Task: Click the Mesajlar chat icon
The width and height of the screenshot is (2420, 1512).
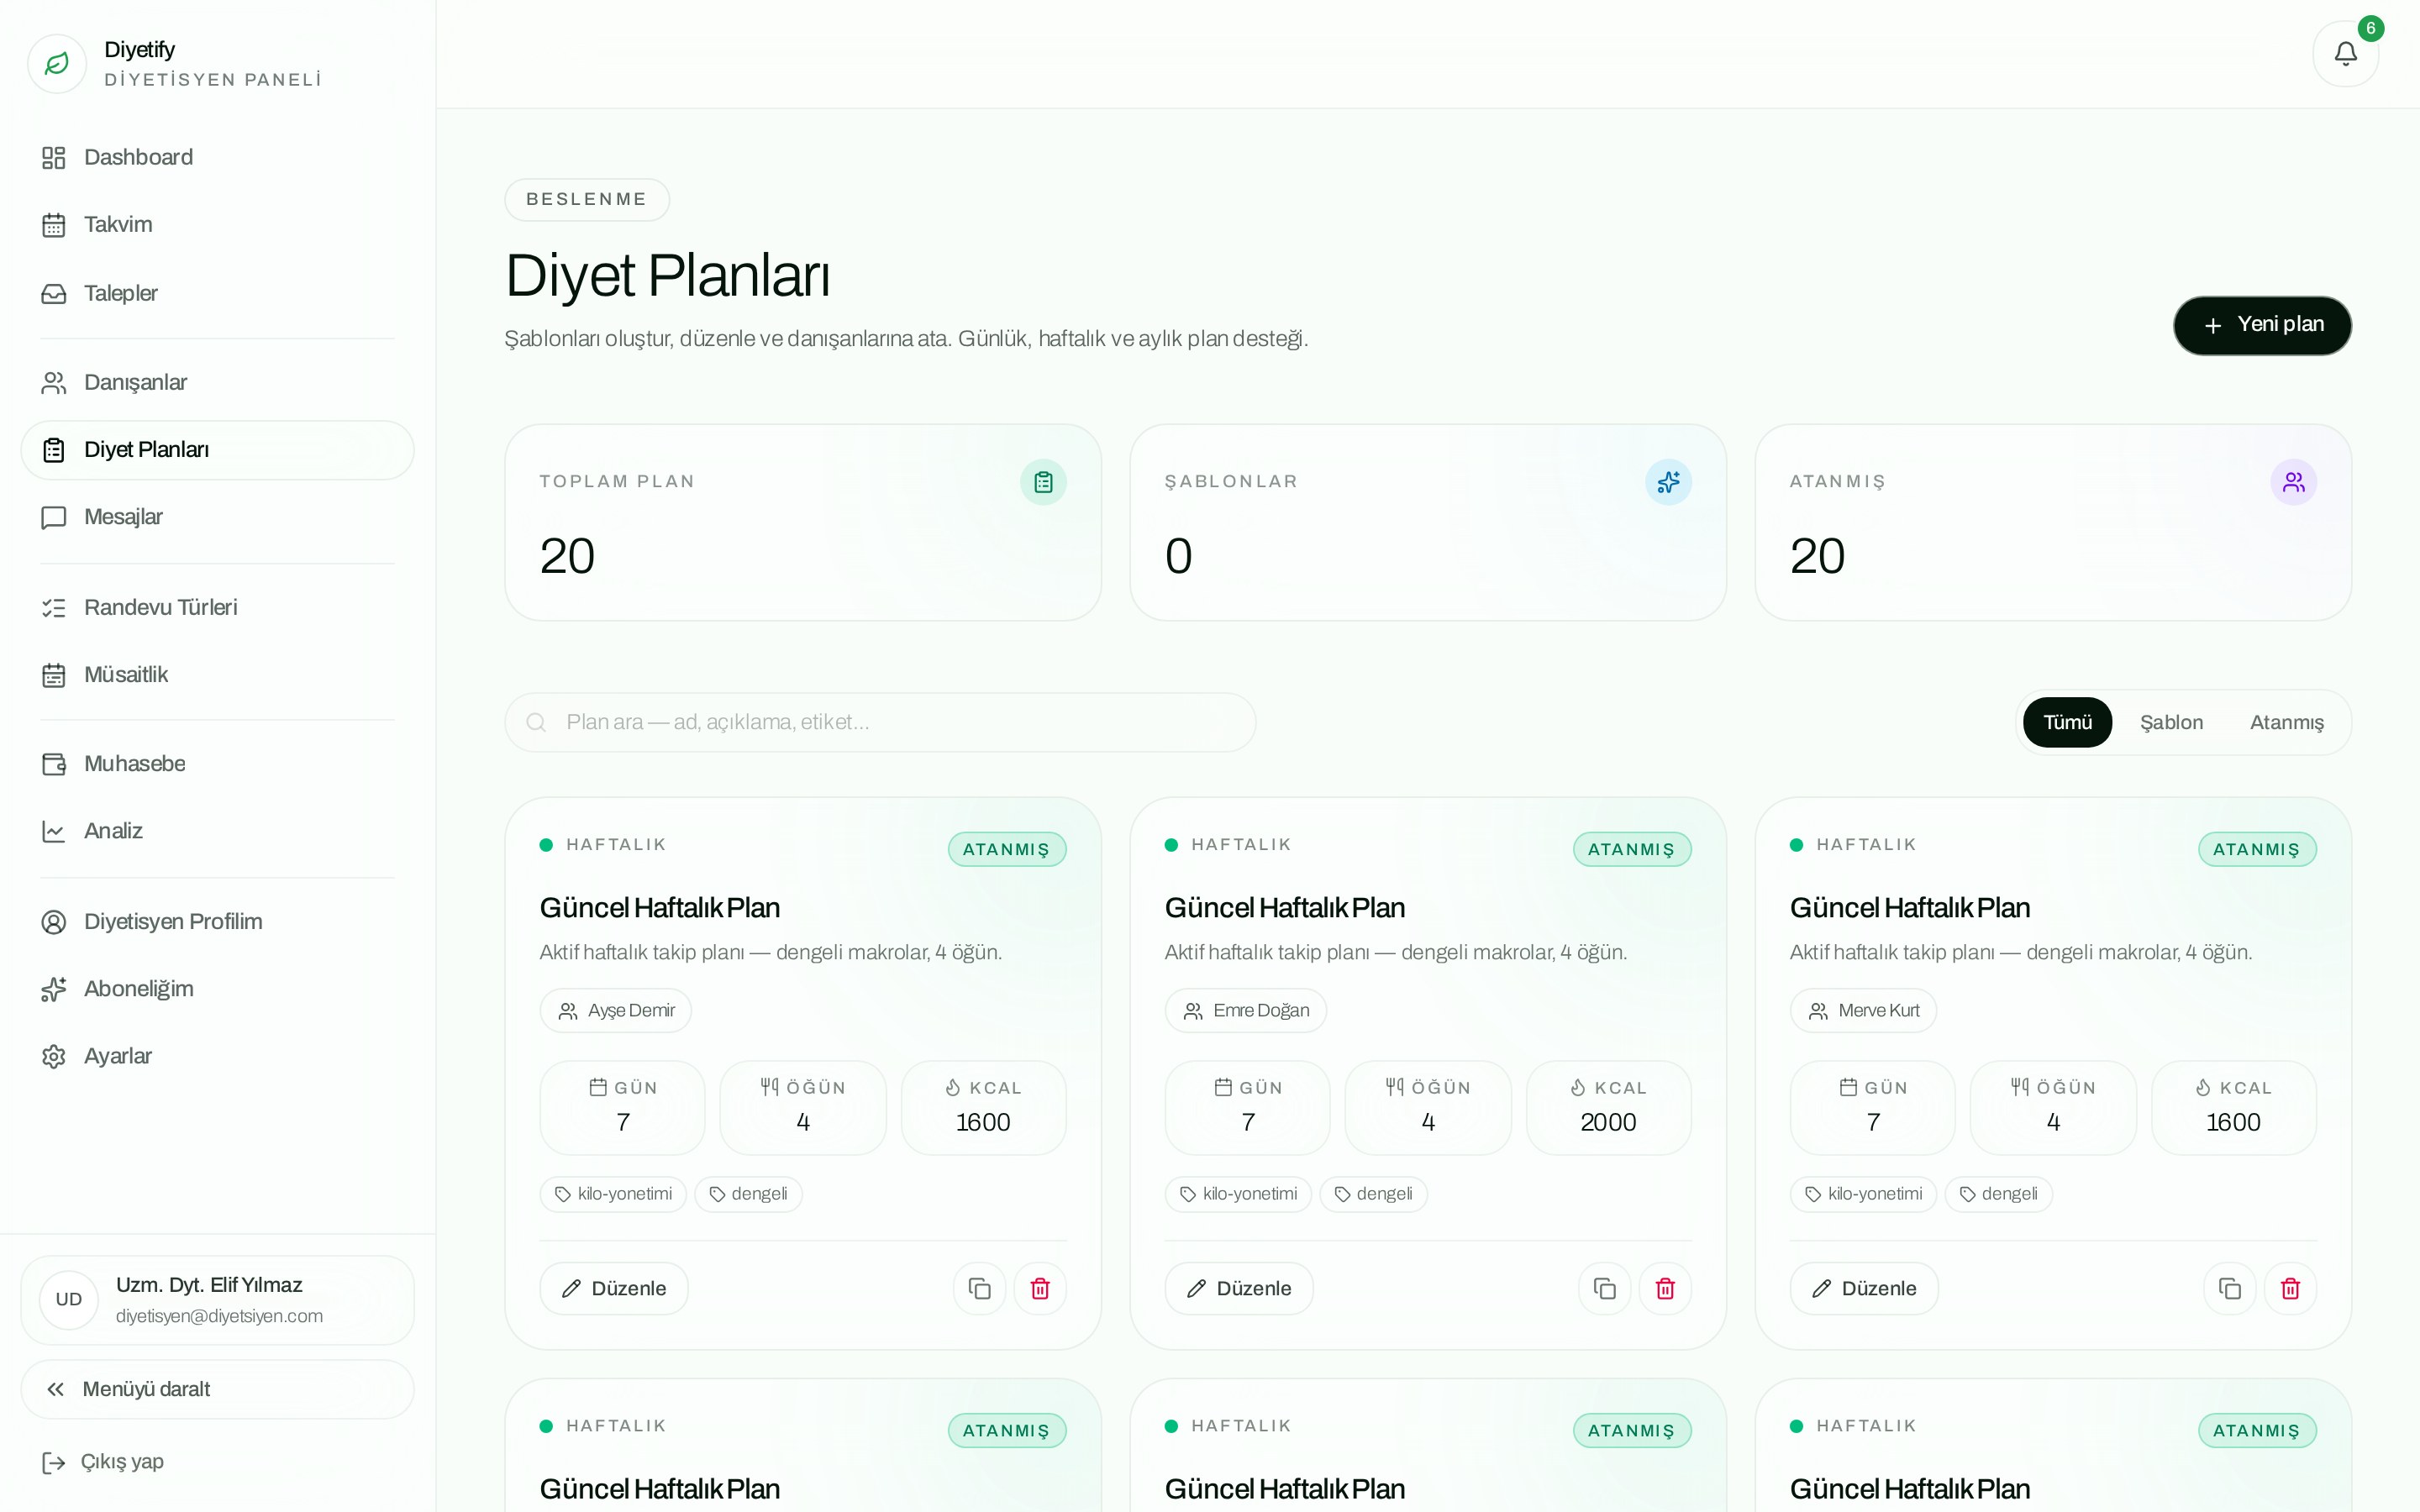Action: [x=54, y=517]
